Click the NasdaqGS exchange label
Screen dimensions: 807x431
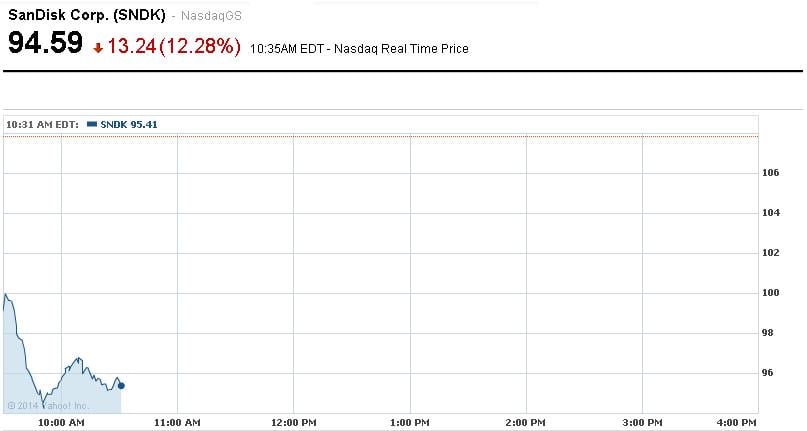point(210,18)
